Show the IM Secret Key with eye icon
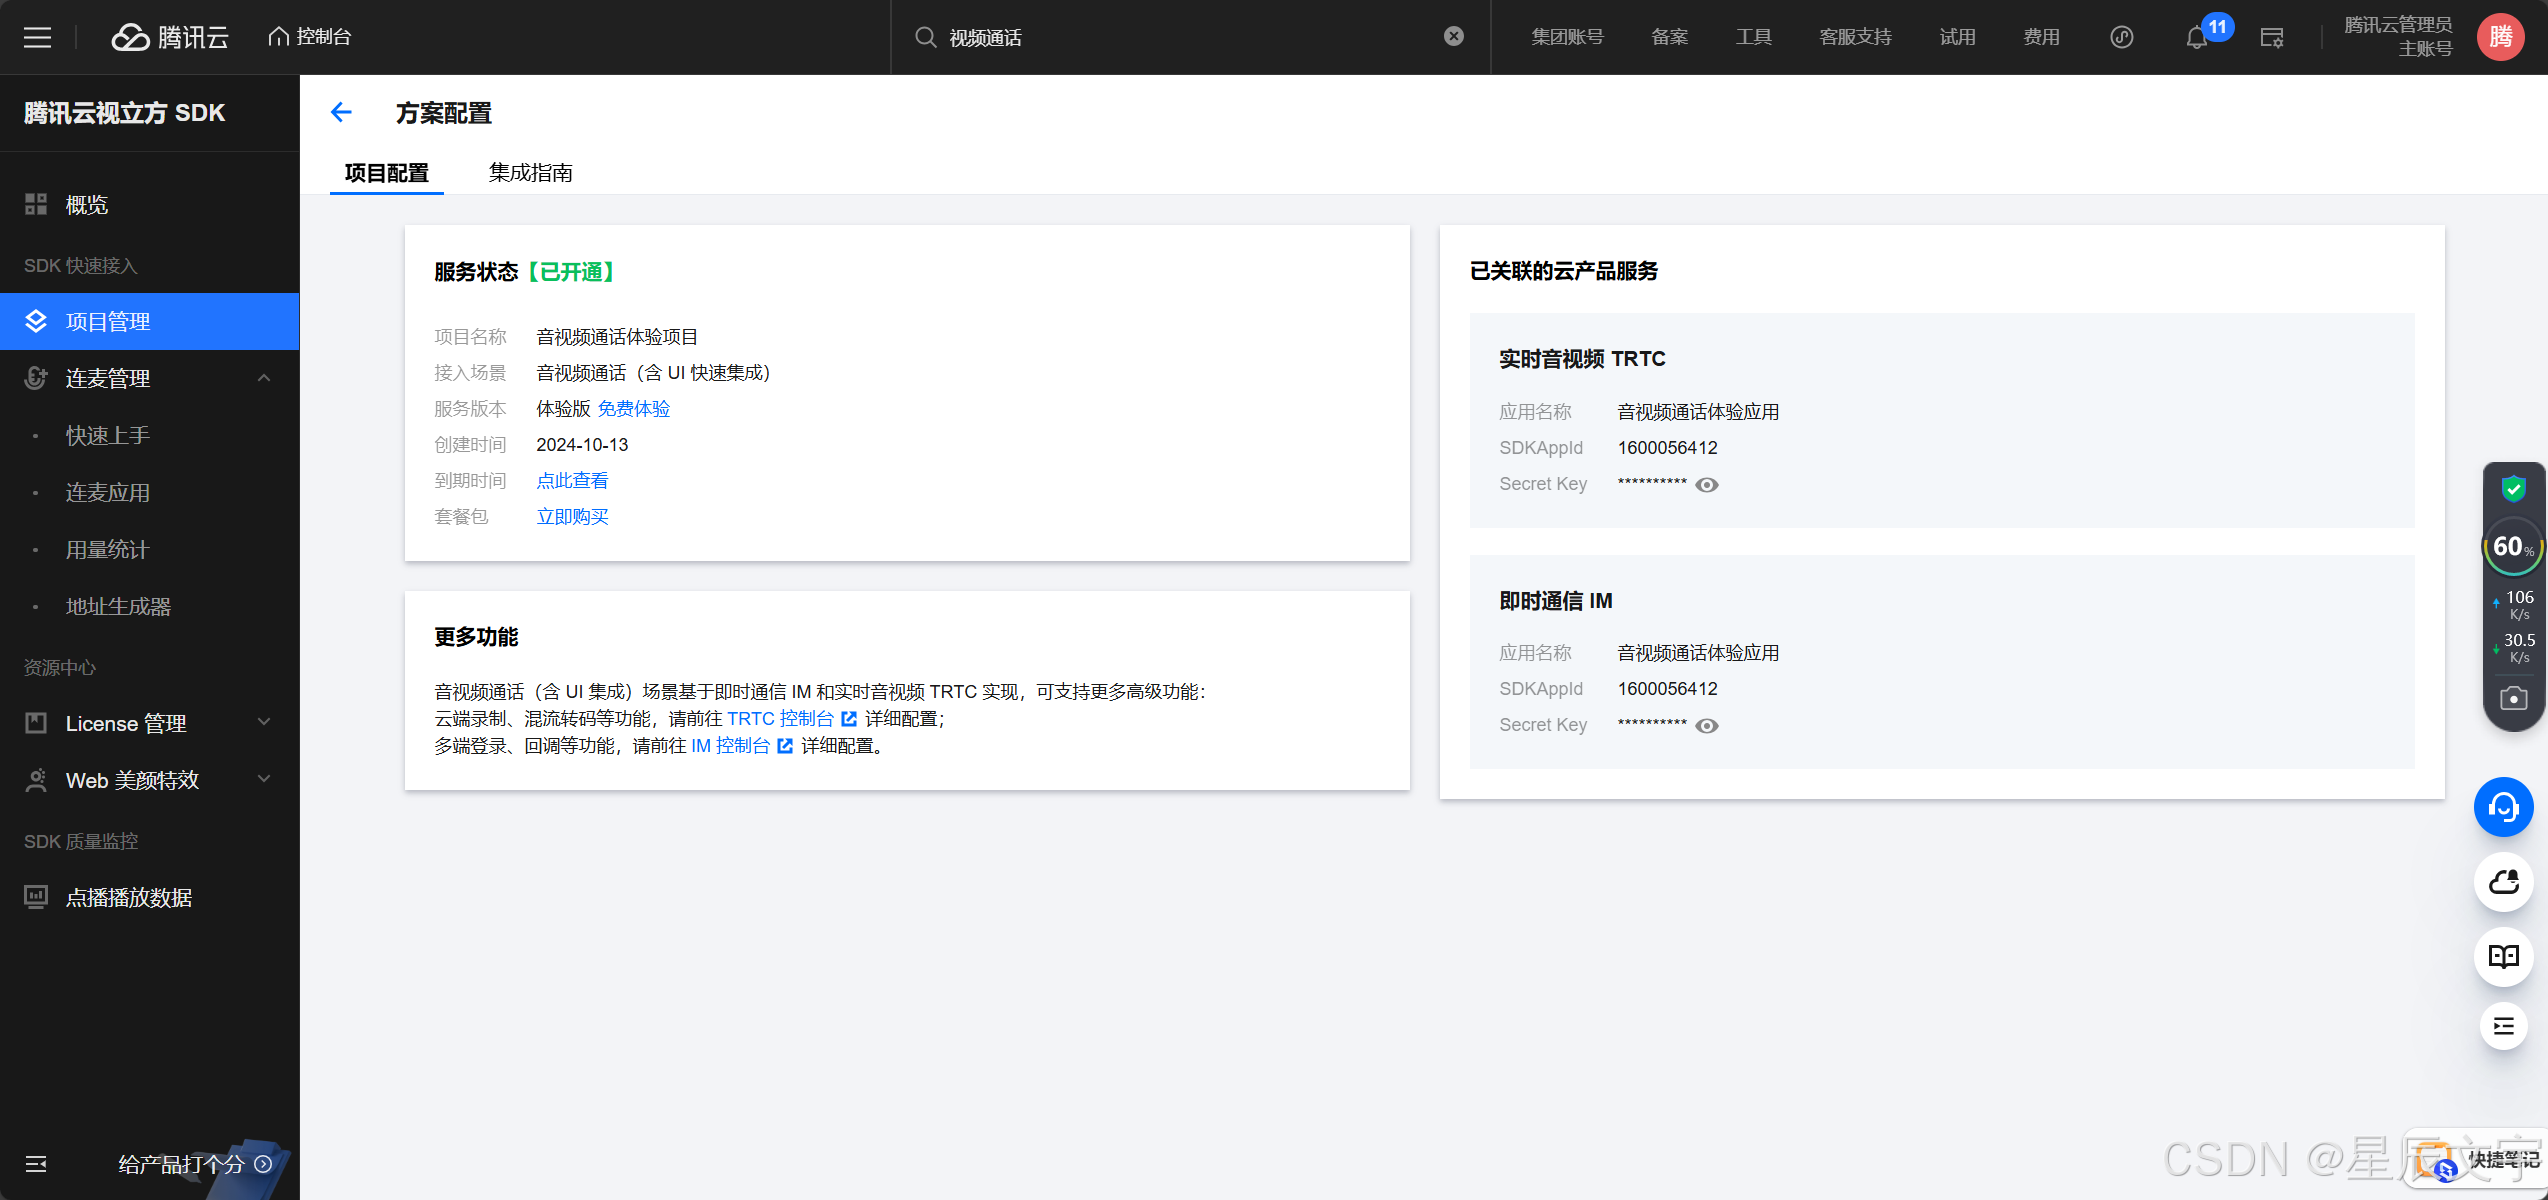This screenshot has height=1200, width=2548. click(1707, 726)
